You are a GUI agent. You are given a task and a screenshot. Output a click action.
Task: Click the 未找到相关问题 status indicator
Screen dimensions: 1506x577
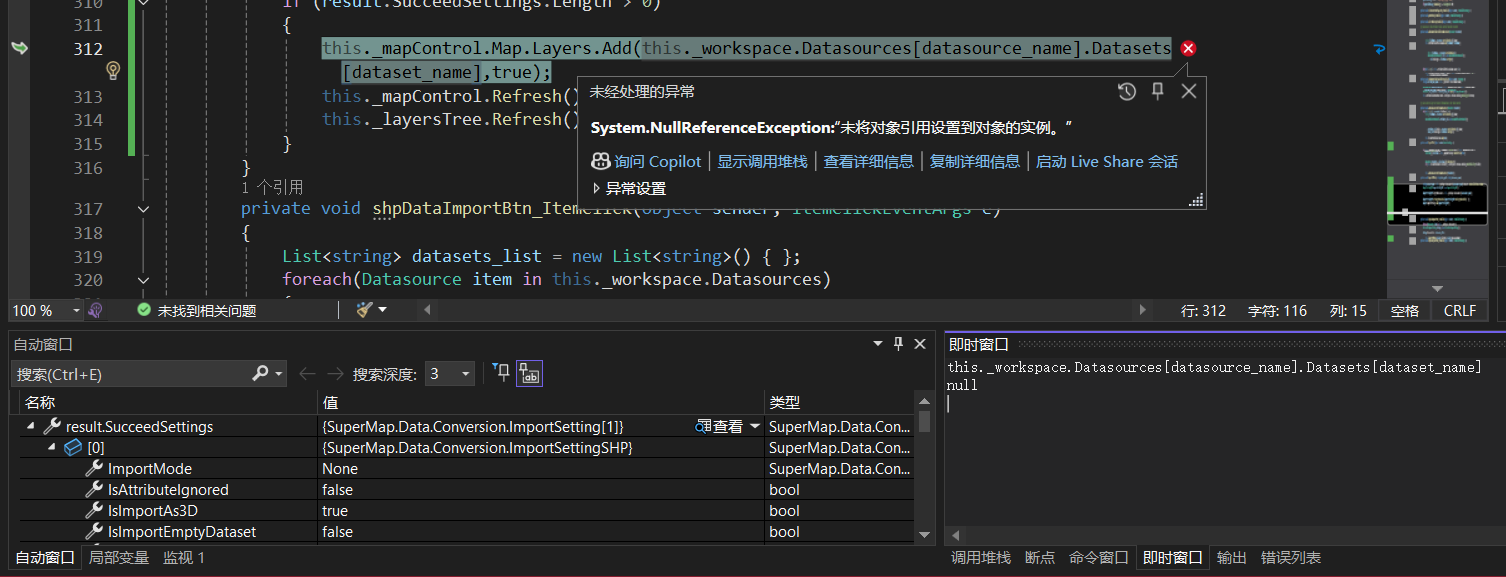[196, 311]
